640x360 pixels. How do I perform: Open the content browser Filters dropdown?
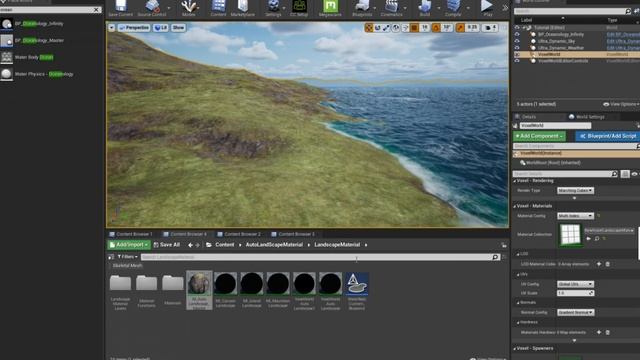[x=127, y=257]
